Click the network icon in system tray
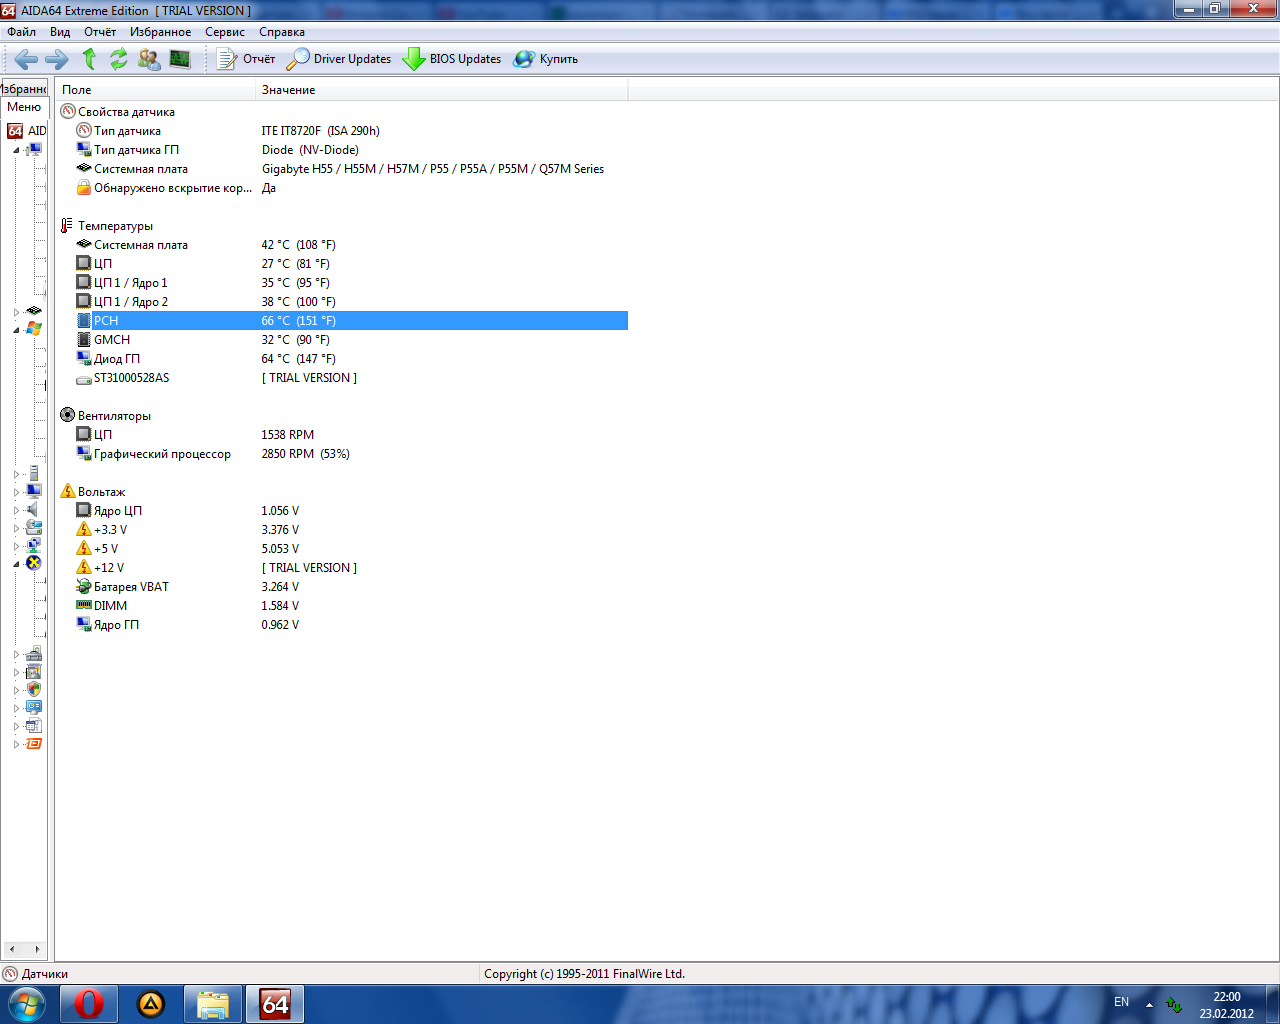 point(1174,1004)
